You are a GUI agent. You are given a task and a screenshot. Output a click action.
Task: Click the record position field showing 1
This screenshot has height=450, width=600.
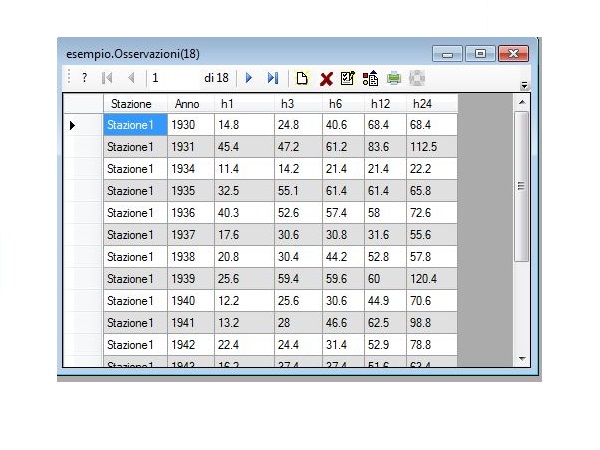(x=175, y=78)
